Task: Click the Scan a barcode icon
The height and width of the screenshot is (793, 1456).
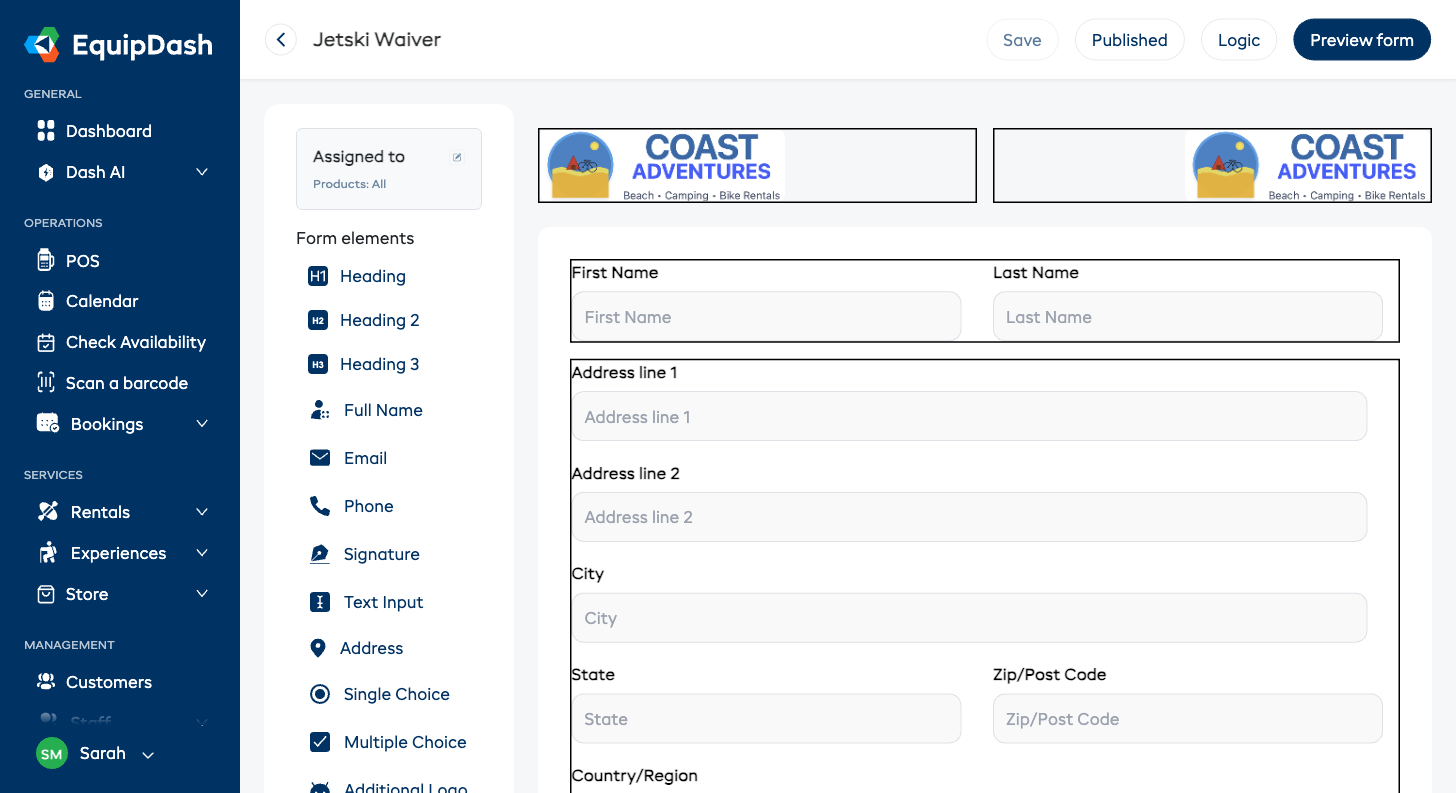Action: click(x=45, y=382)
